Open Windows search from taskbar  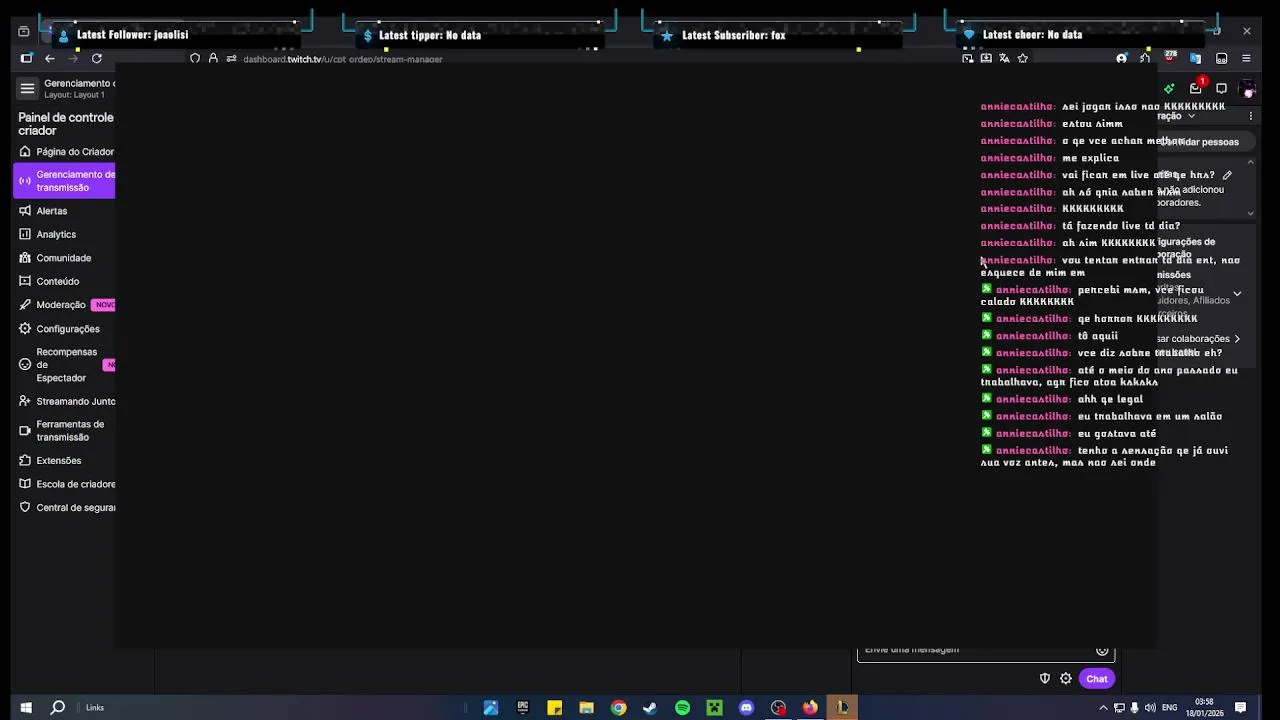tap(58, 707)
